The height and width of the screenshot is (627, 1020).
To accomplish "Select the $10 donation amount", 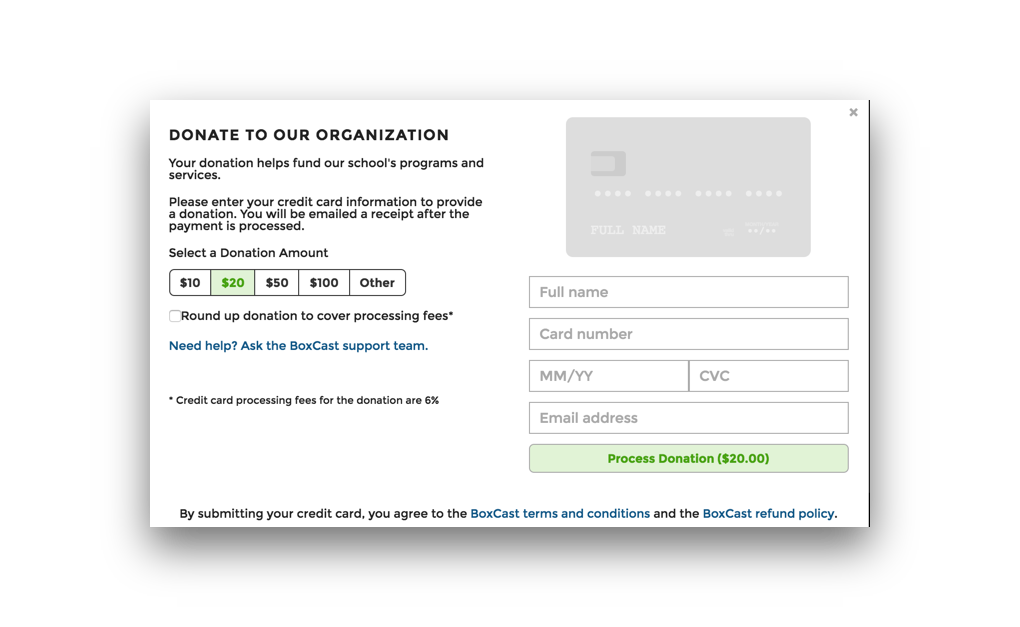I will click(190, 283).
